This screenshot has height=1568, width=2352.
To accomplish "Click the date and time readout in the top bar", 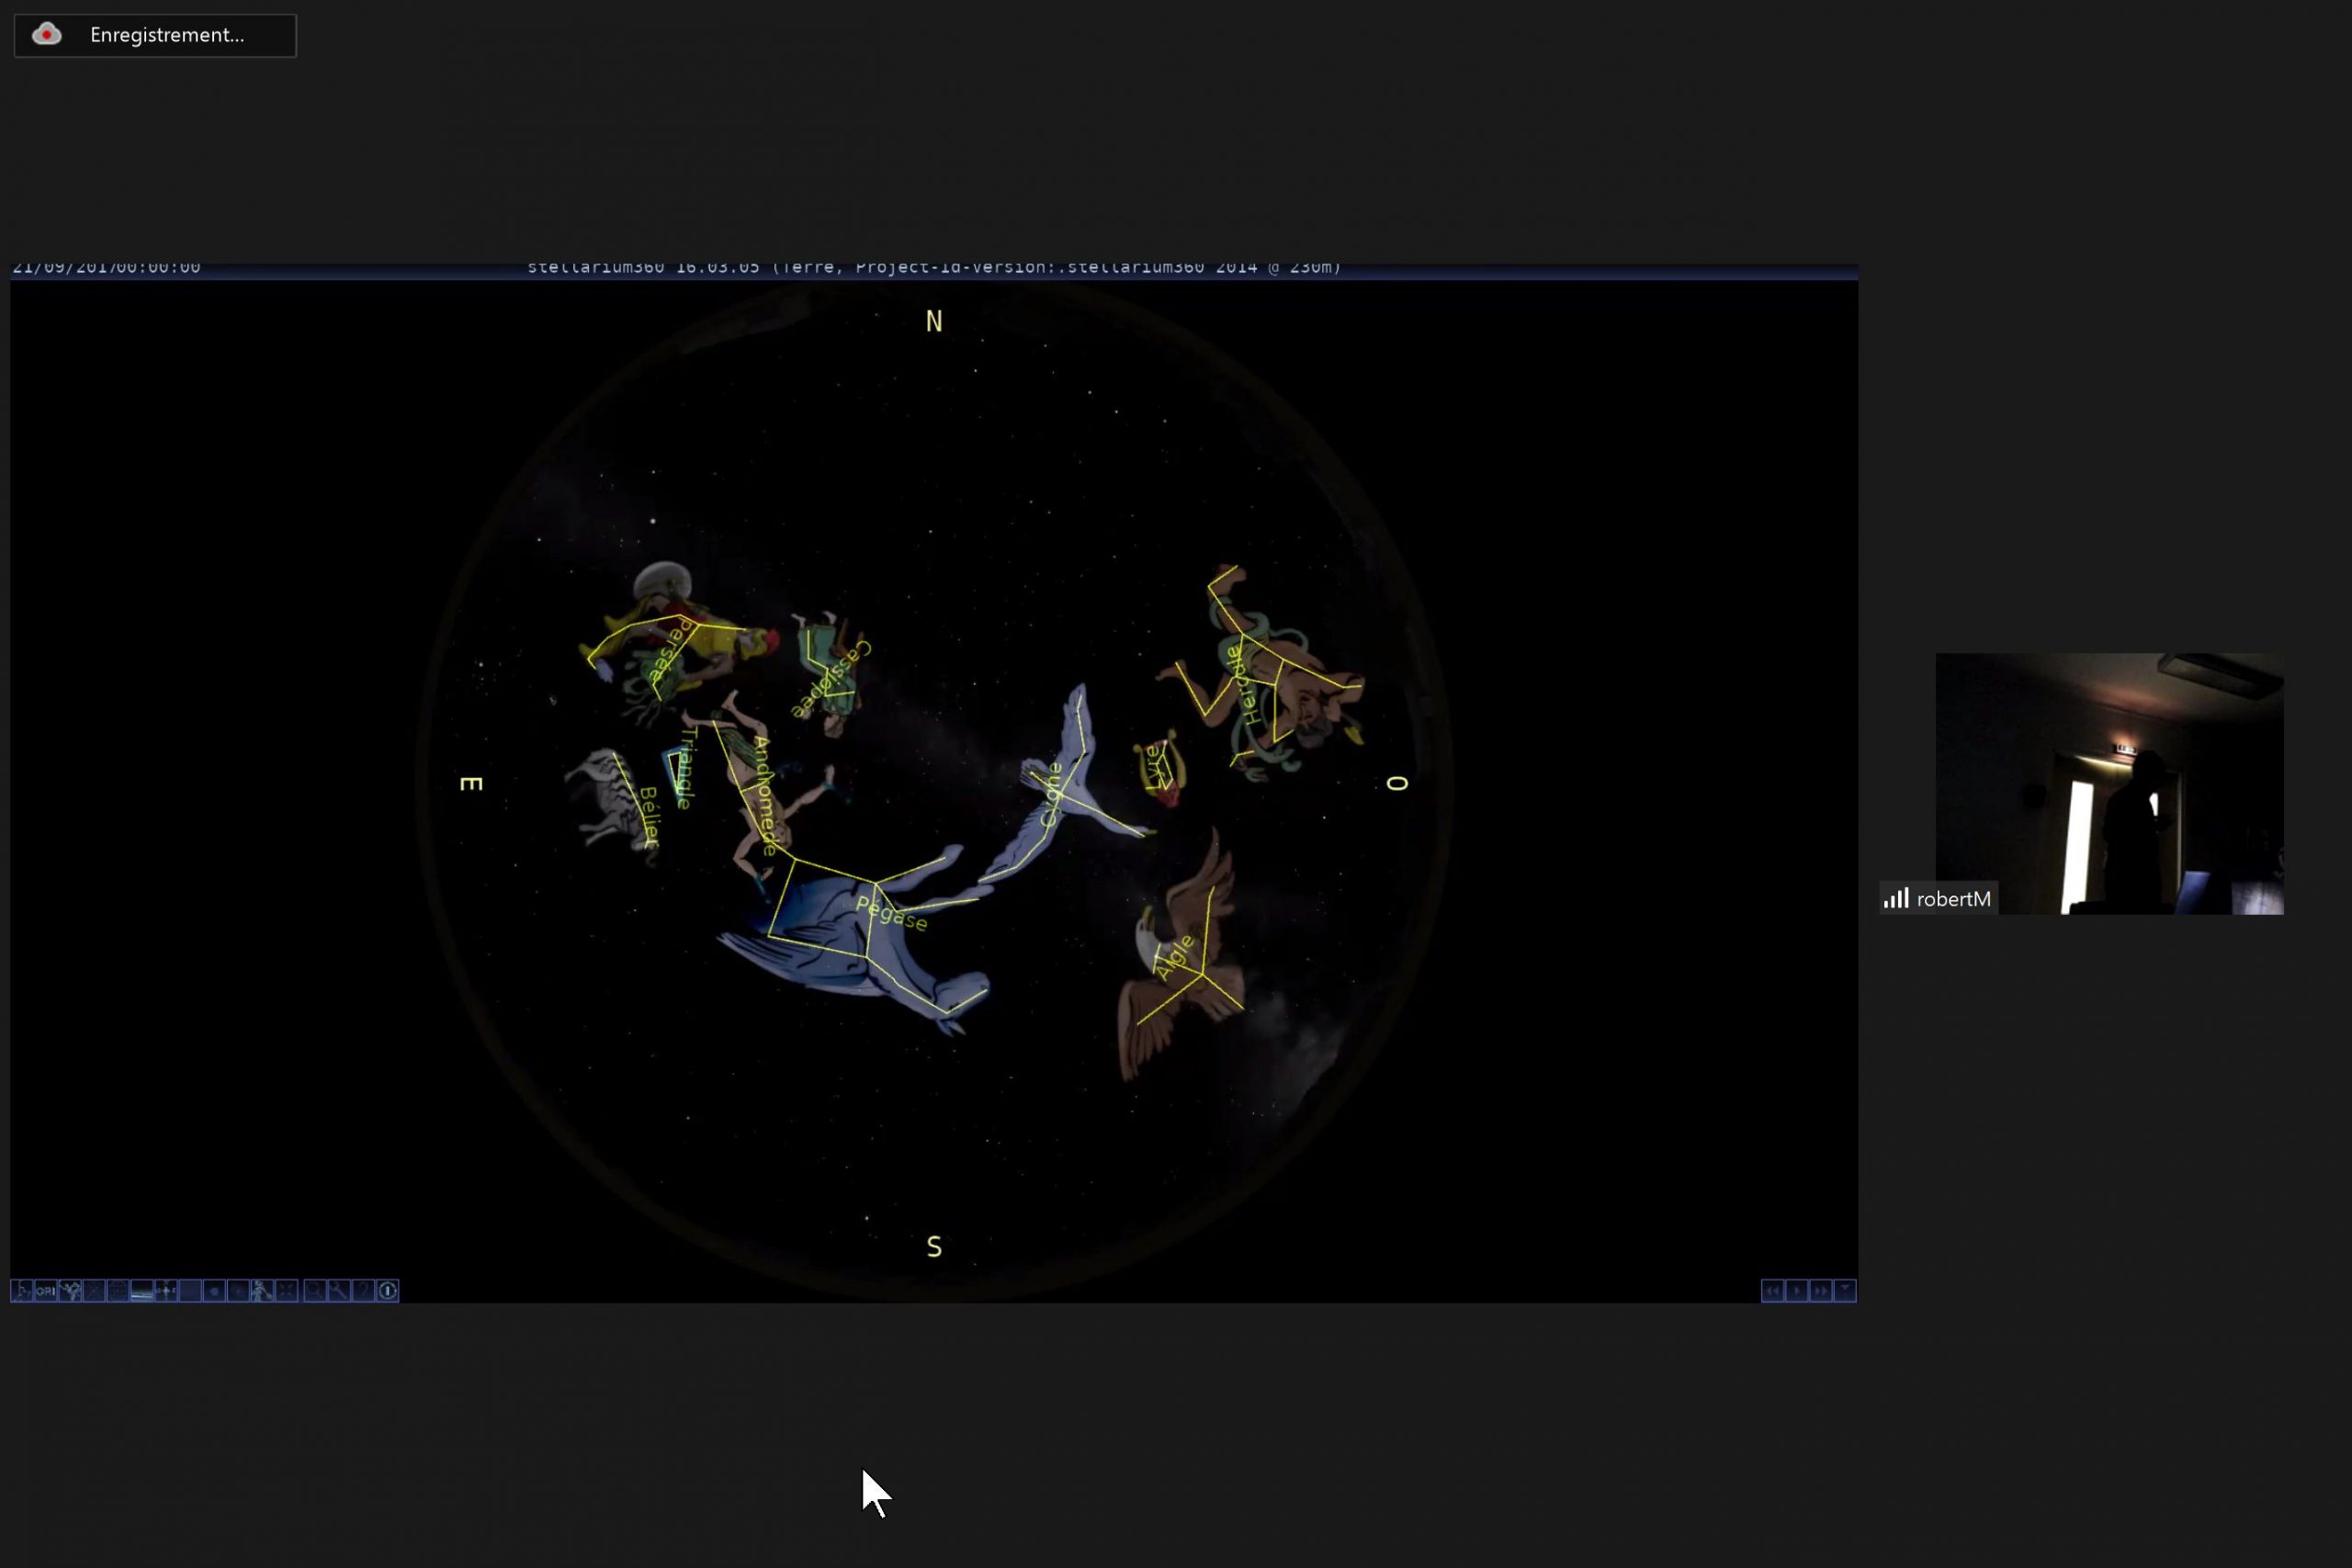I will pyautogui.click(x=106, y=268).
